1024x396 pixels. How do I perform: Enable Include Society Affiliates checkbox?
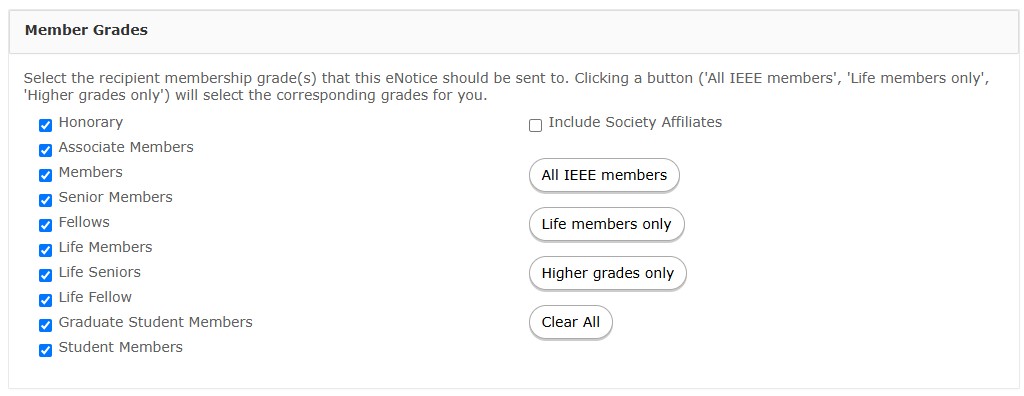pos(536,125)
